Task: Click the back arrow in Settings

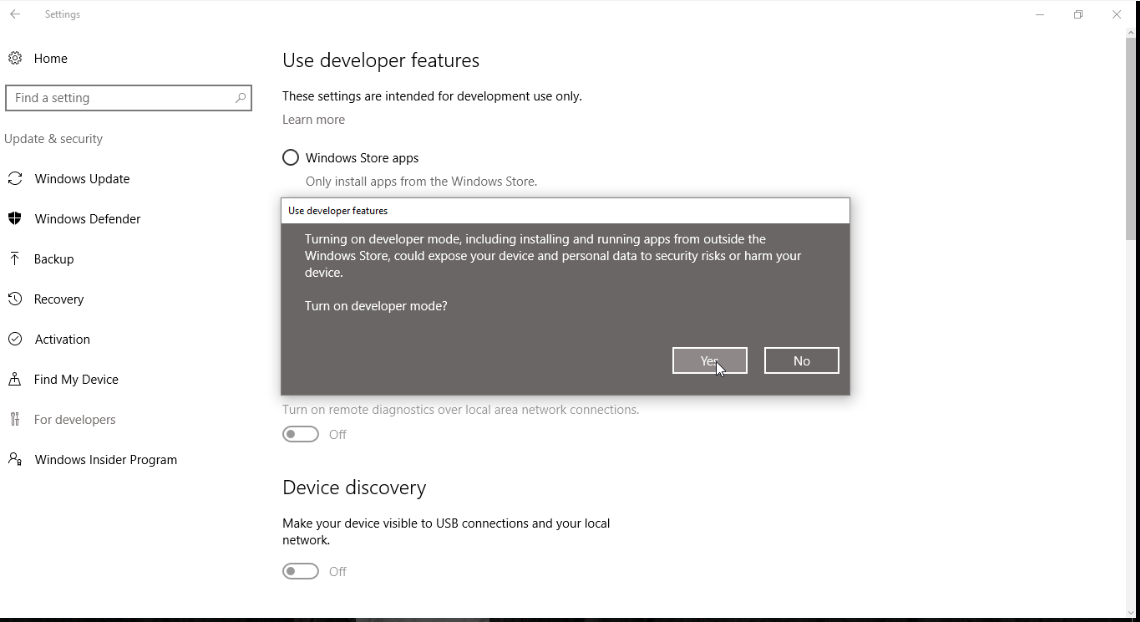Action: pos(15,14)
